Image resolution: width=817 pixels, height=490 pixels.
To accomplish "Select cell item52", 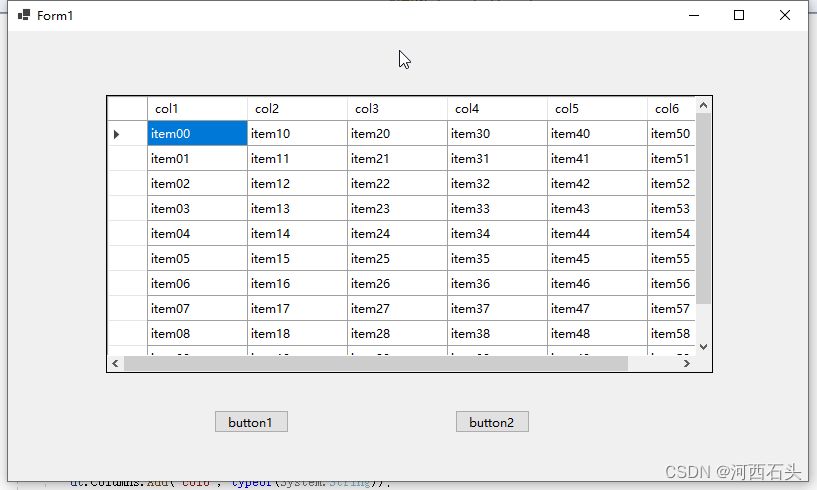I will [x=672, y=183].
